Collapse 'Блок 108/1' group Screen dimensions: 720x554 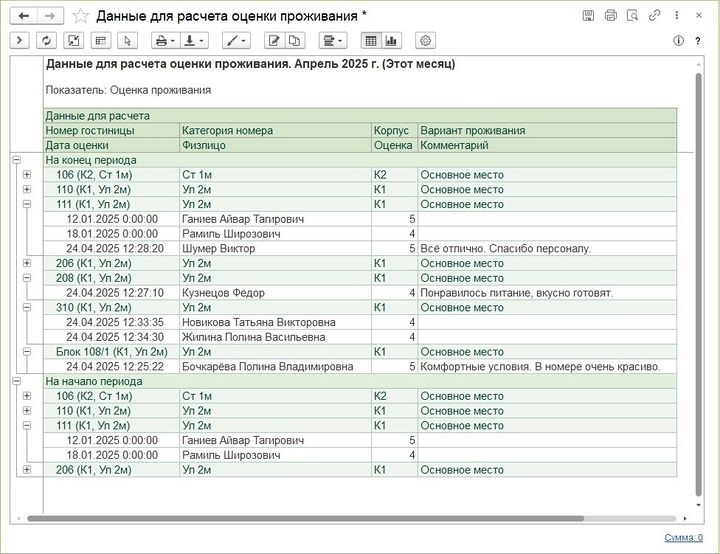click(x=27, y=351)
